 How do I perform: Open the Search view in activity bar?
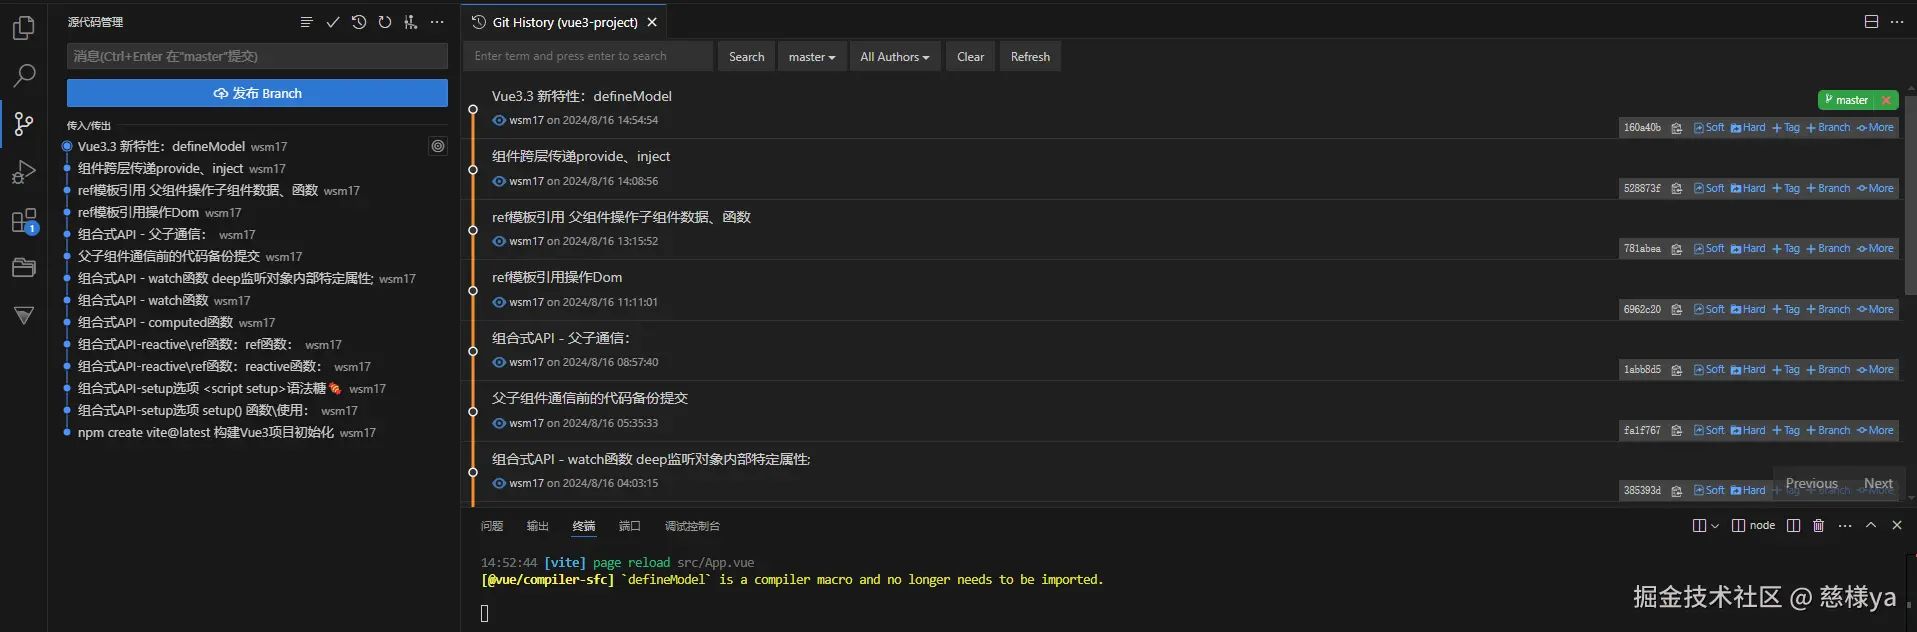(24, 75)
